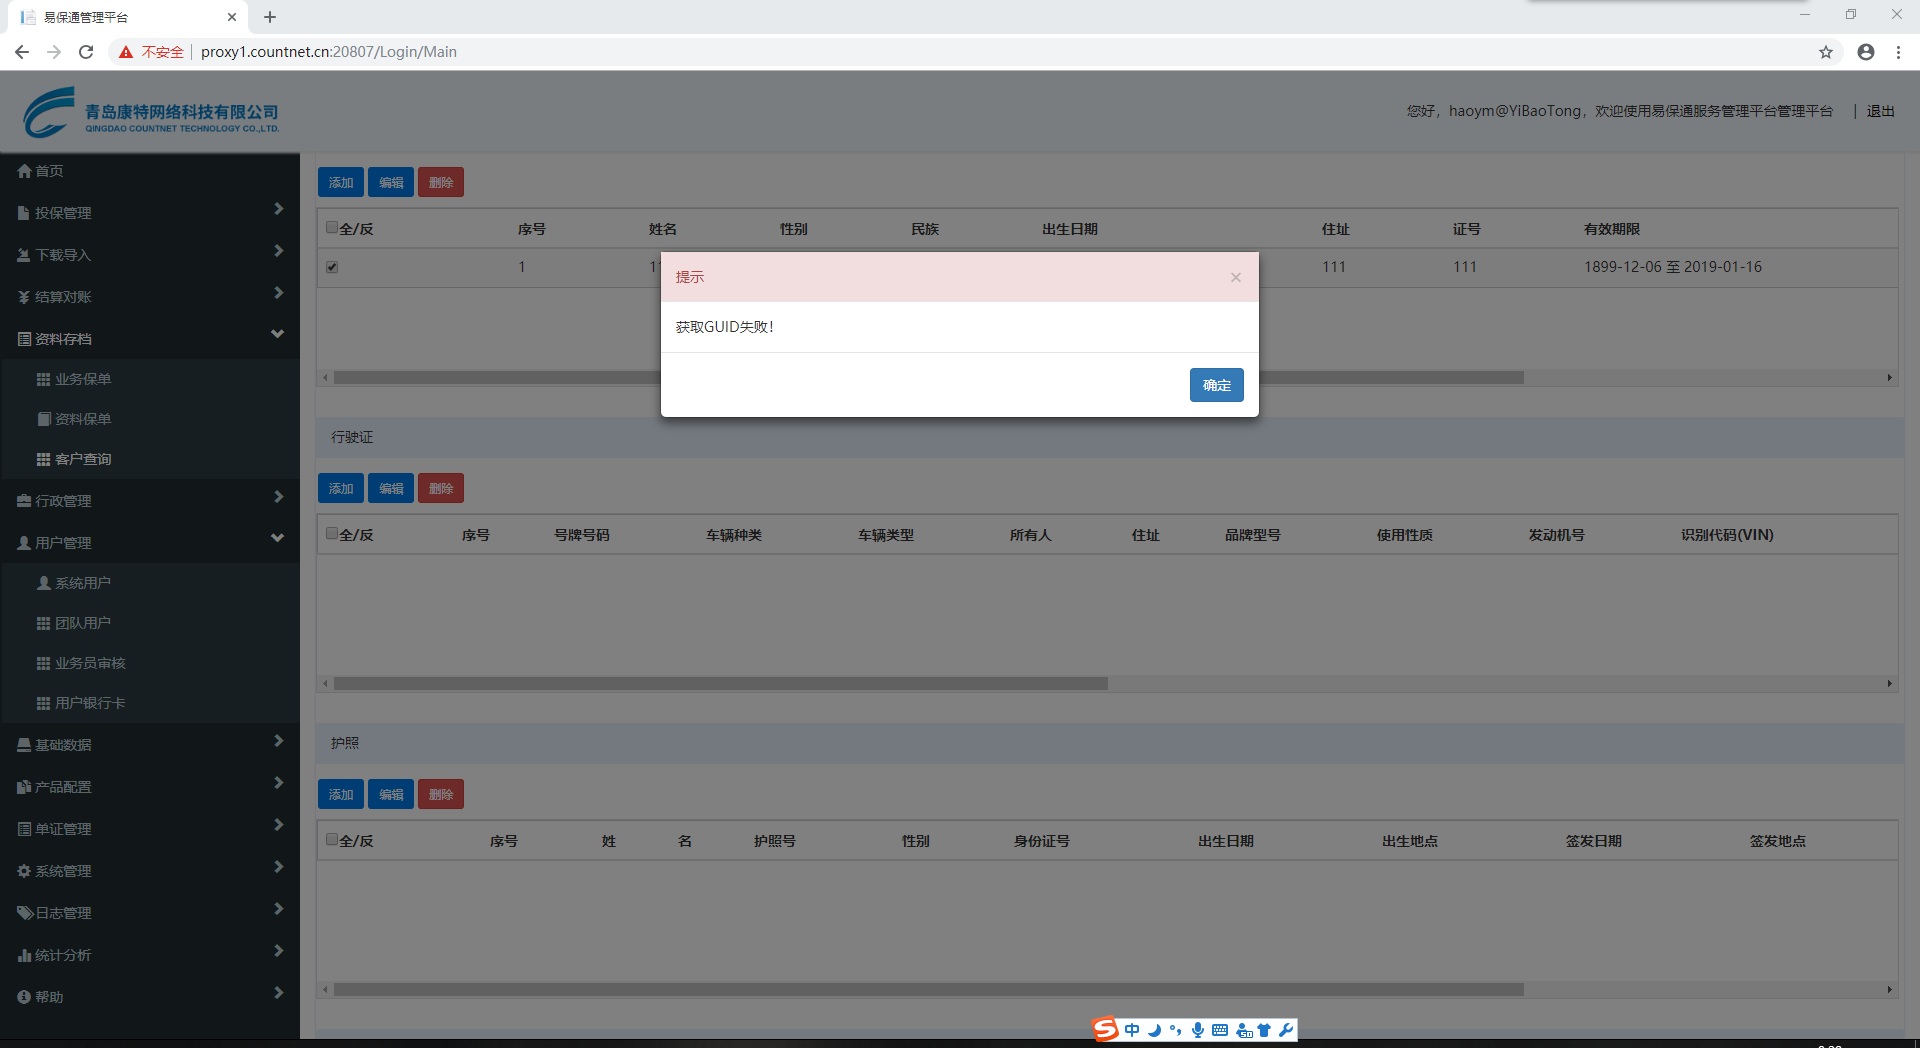
Task: Expand the 结算对账 chevron
Action: click(279, 293)
